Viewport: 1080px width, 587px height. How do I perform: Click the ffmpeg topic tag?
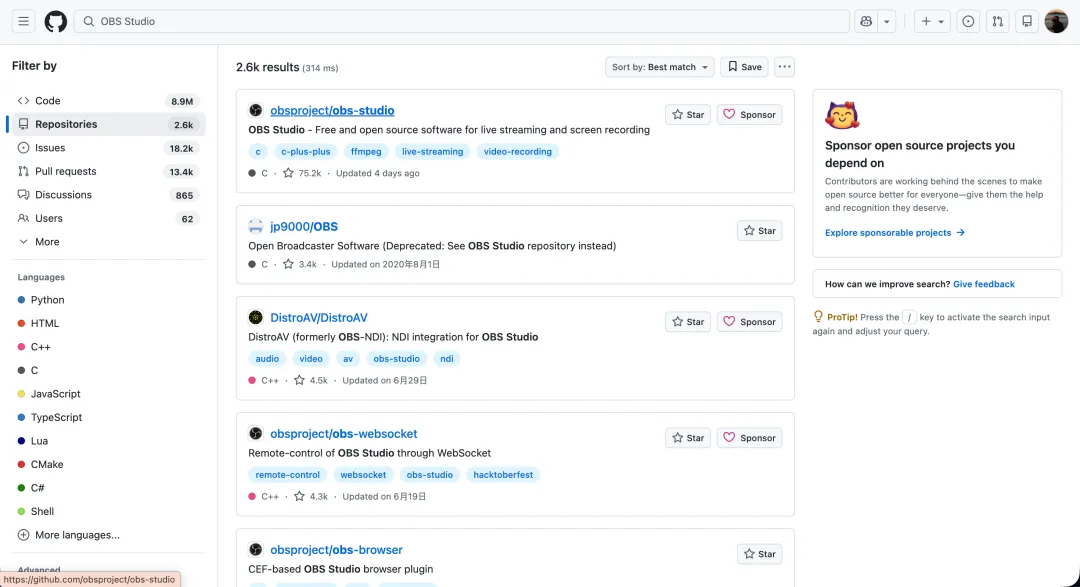[366, 152]
